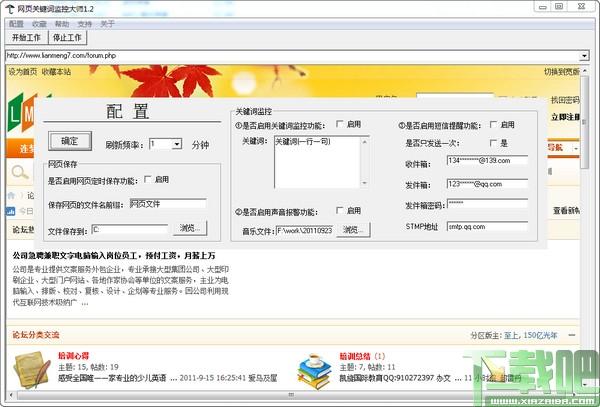Enable the 关键词监控功能 checkbox
The width and height of the screenshot is (600, 407).
pyautogui.click(x=339, y=124)
